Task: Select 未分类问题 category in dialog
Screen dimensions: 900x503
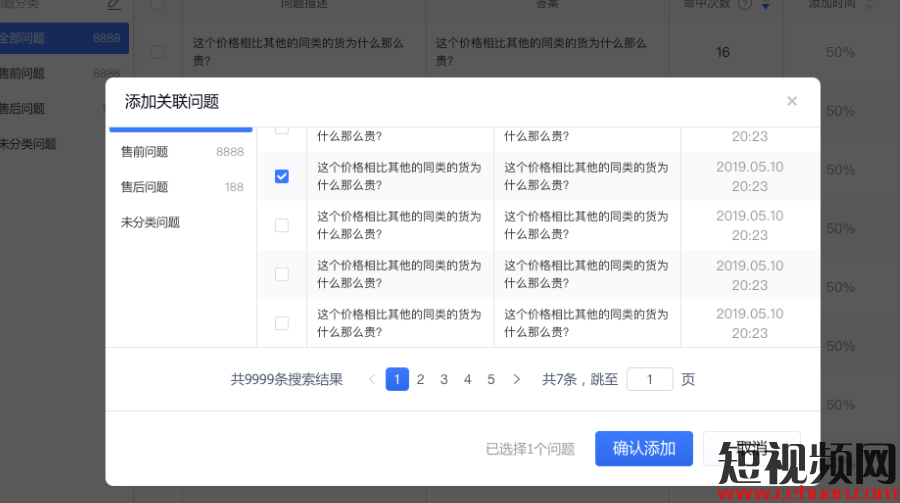Action: tap(151, 222)
